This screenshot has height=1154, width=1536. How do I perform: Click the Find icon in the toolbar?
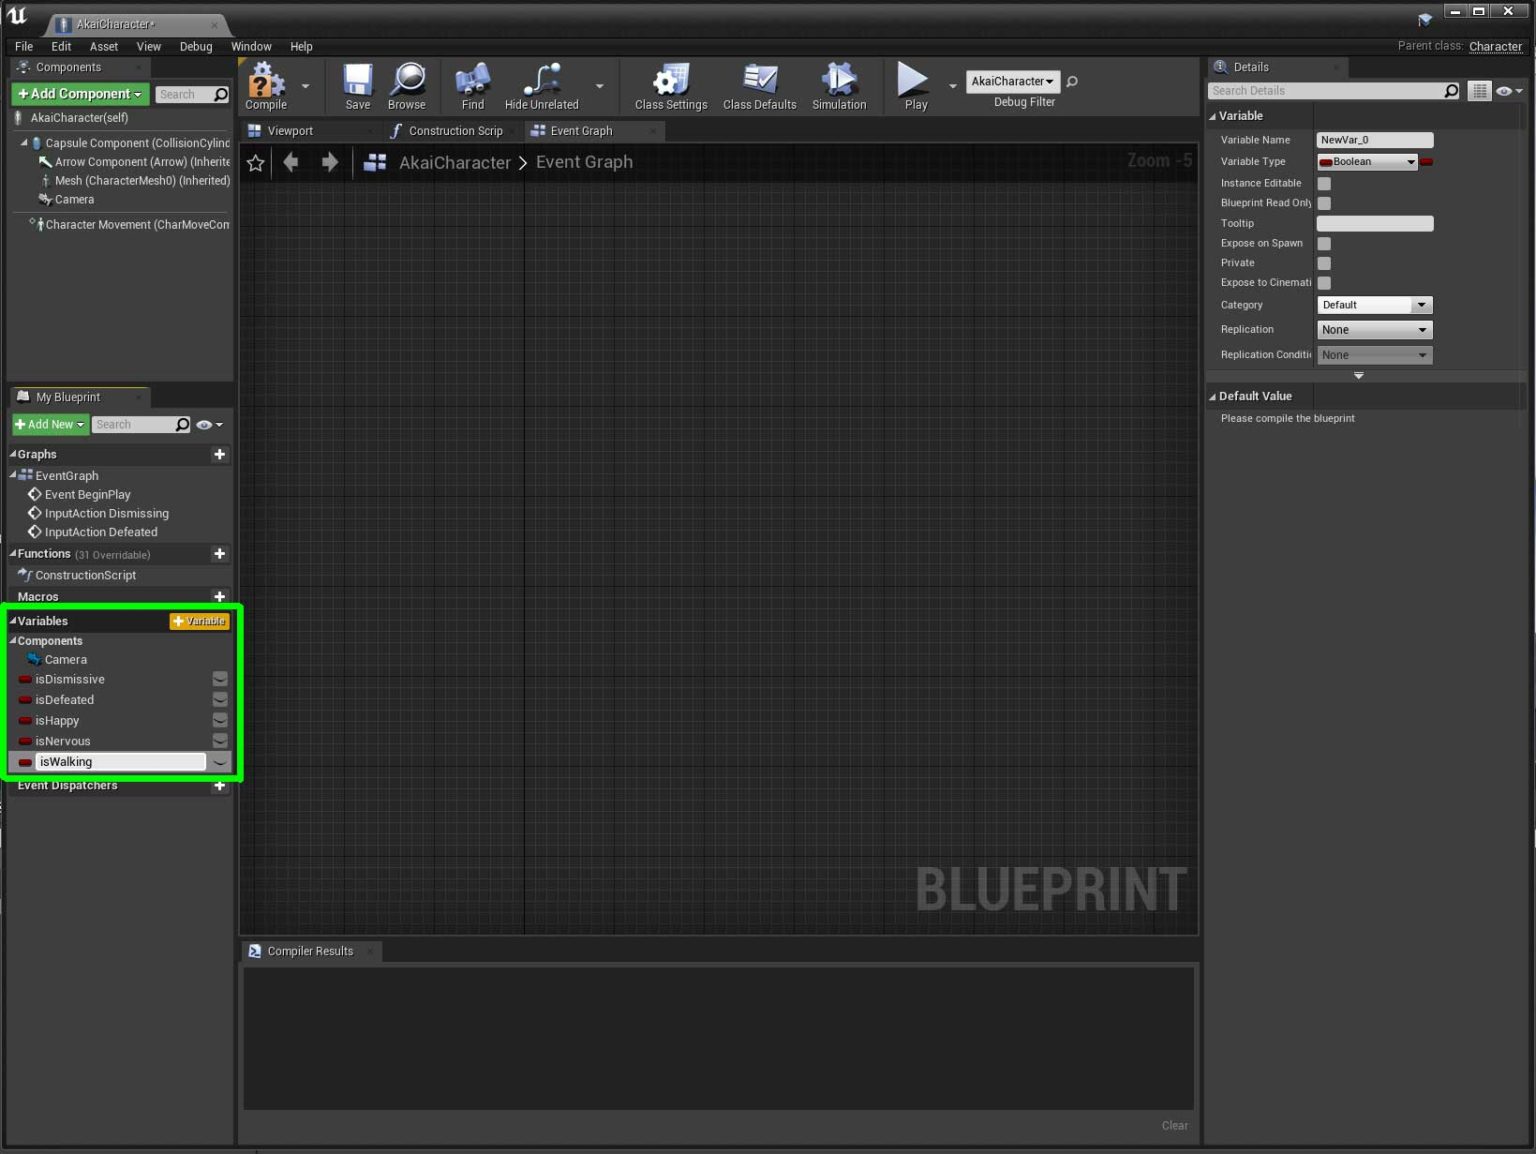point(472,80)
